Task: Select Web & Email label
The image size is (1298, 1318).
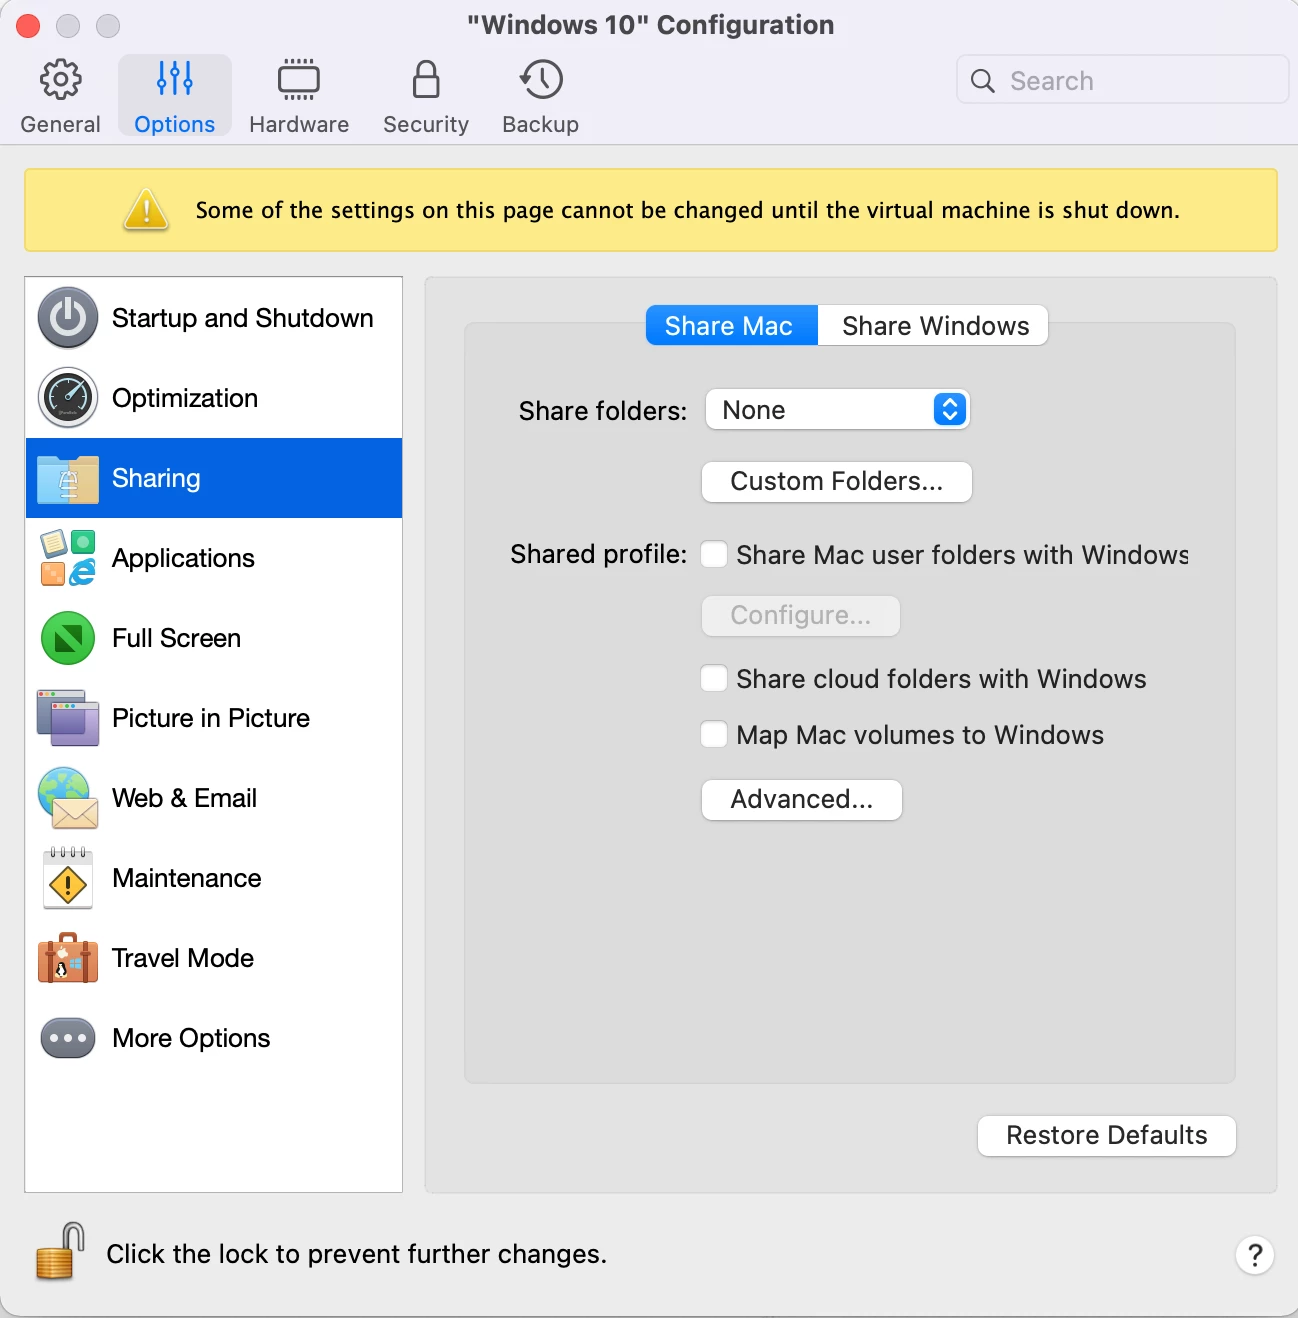Action: (185, 798)
